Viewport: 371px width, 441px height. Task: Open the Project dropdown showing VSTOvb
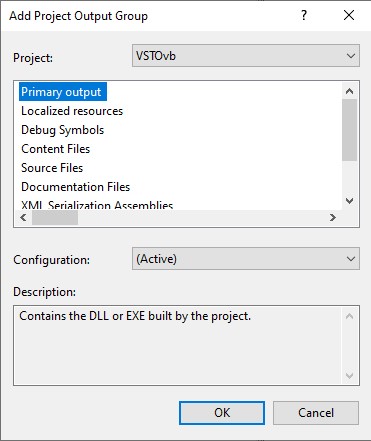(246, 56)
